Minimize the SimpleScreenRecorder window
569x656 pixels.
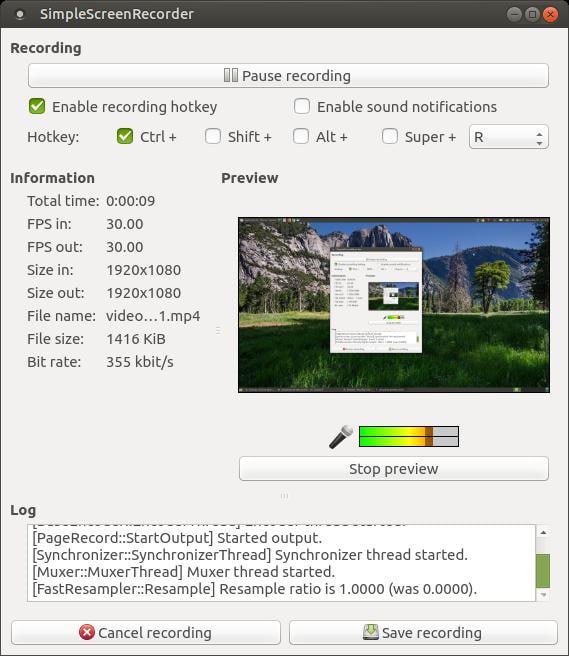pos(514,15)
